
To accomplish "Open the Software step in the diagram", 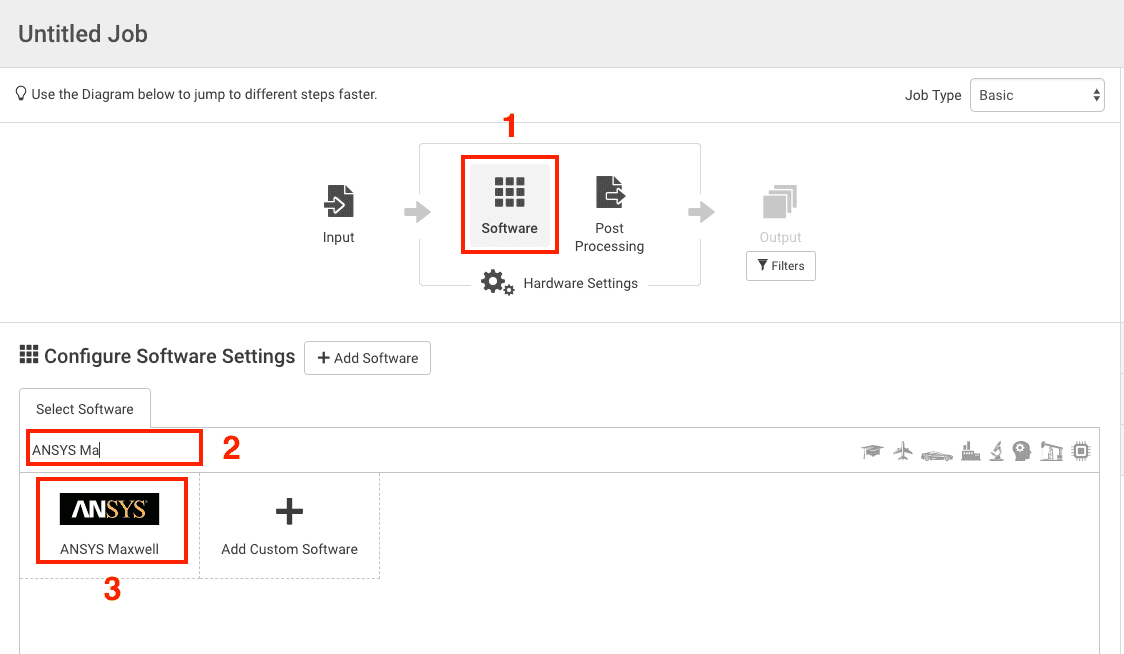I will click(x=510, y=206).
